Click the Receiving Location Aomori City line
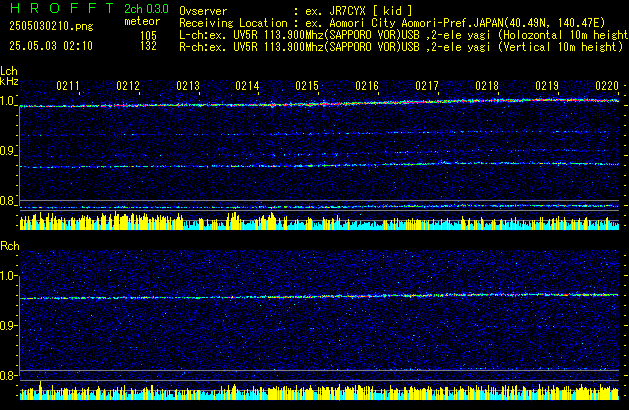This screenshot has height=410, width=629. point(392,23)
